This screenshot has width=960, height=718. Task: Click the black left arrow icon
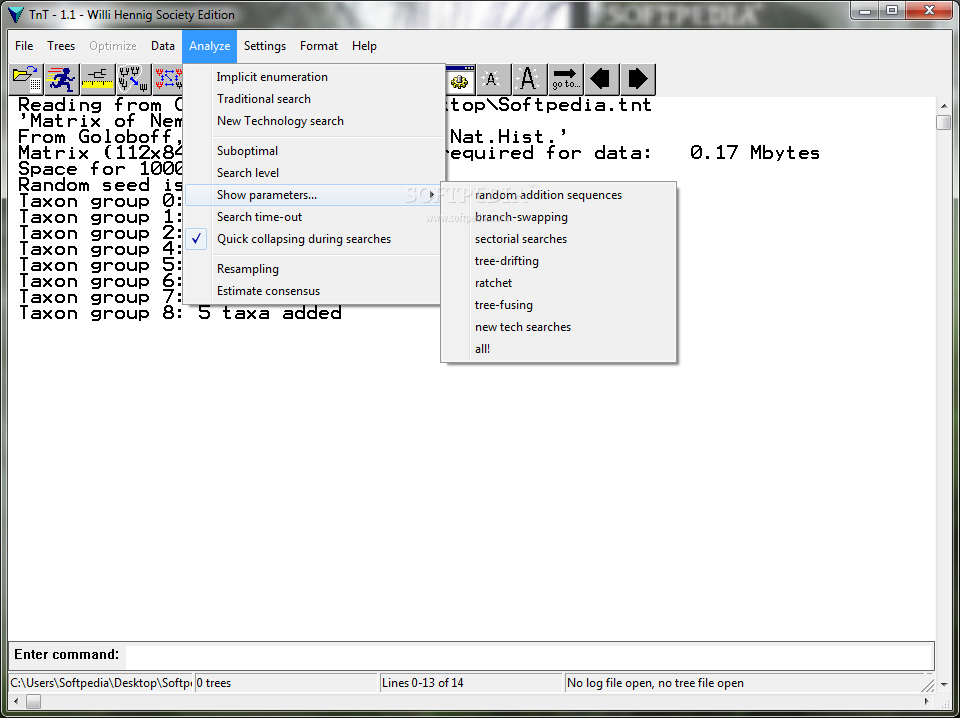601,80
